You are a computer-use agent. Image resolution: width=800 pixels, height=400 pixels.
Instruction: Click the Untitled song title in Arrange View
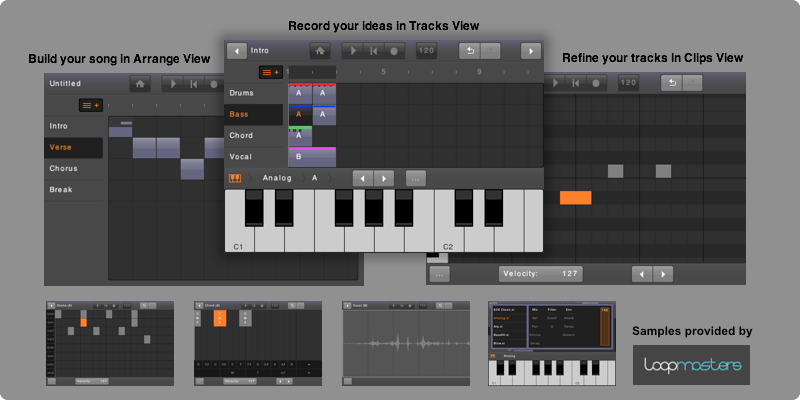(x=65, y=84)
